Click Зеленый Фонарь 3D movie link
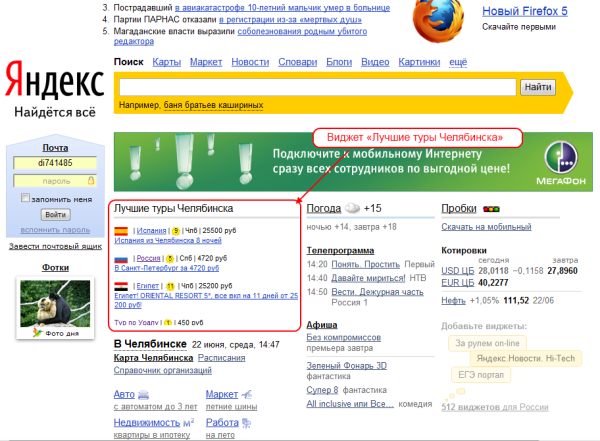Screen dimensions: 600x441 [346, 366]
